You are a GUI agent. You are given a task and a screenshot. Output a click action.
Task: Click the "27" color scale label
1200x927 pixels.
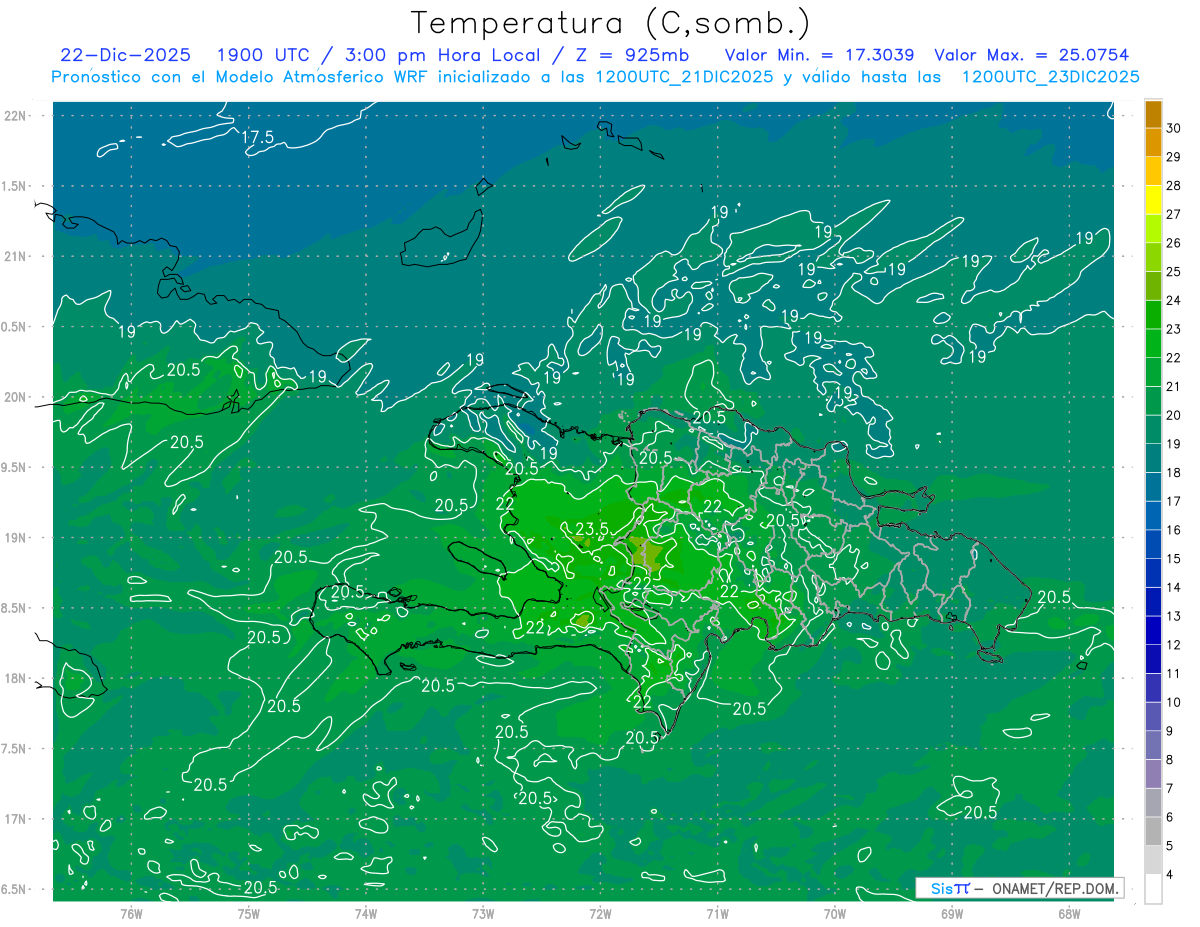click(1174, 214)
